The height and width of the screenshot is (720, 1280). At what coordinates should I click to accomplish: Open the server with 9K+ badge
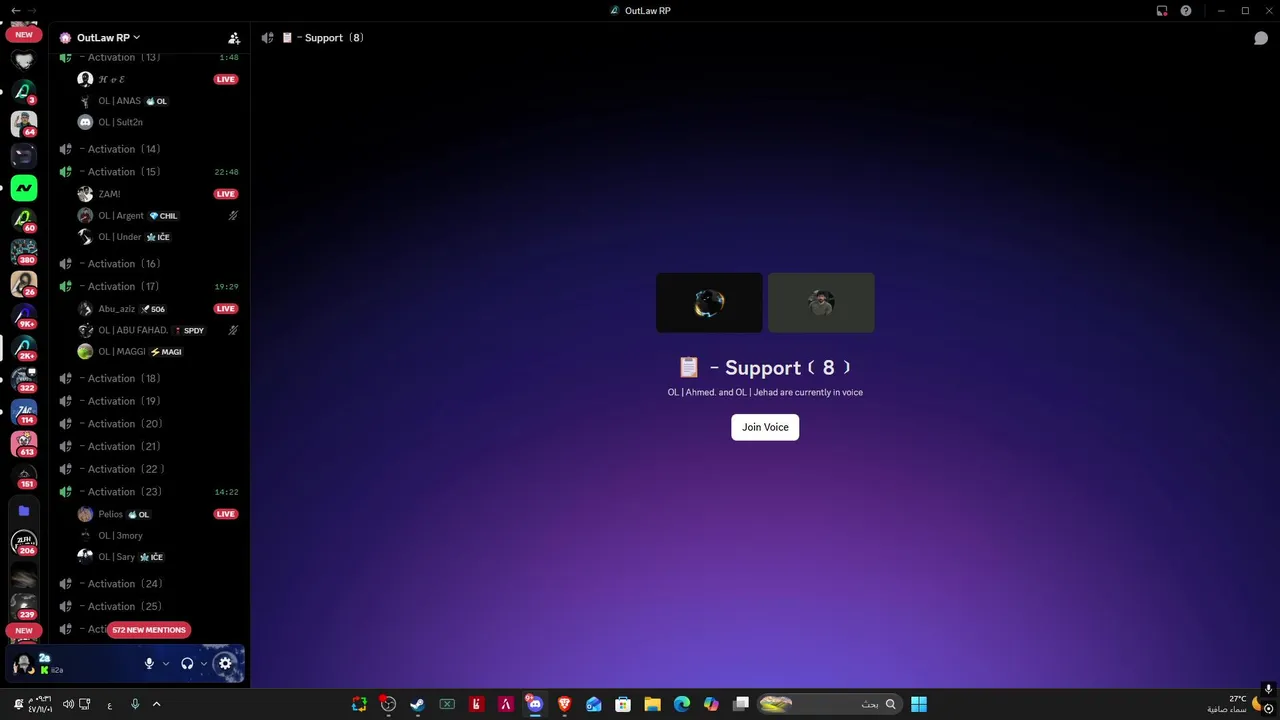[x=24, y=315]
